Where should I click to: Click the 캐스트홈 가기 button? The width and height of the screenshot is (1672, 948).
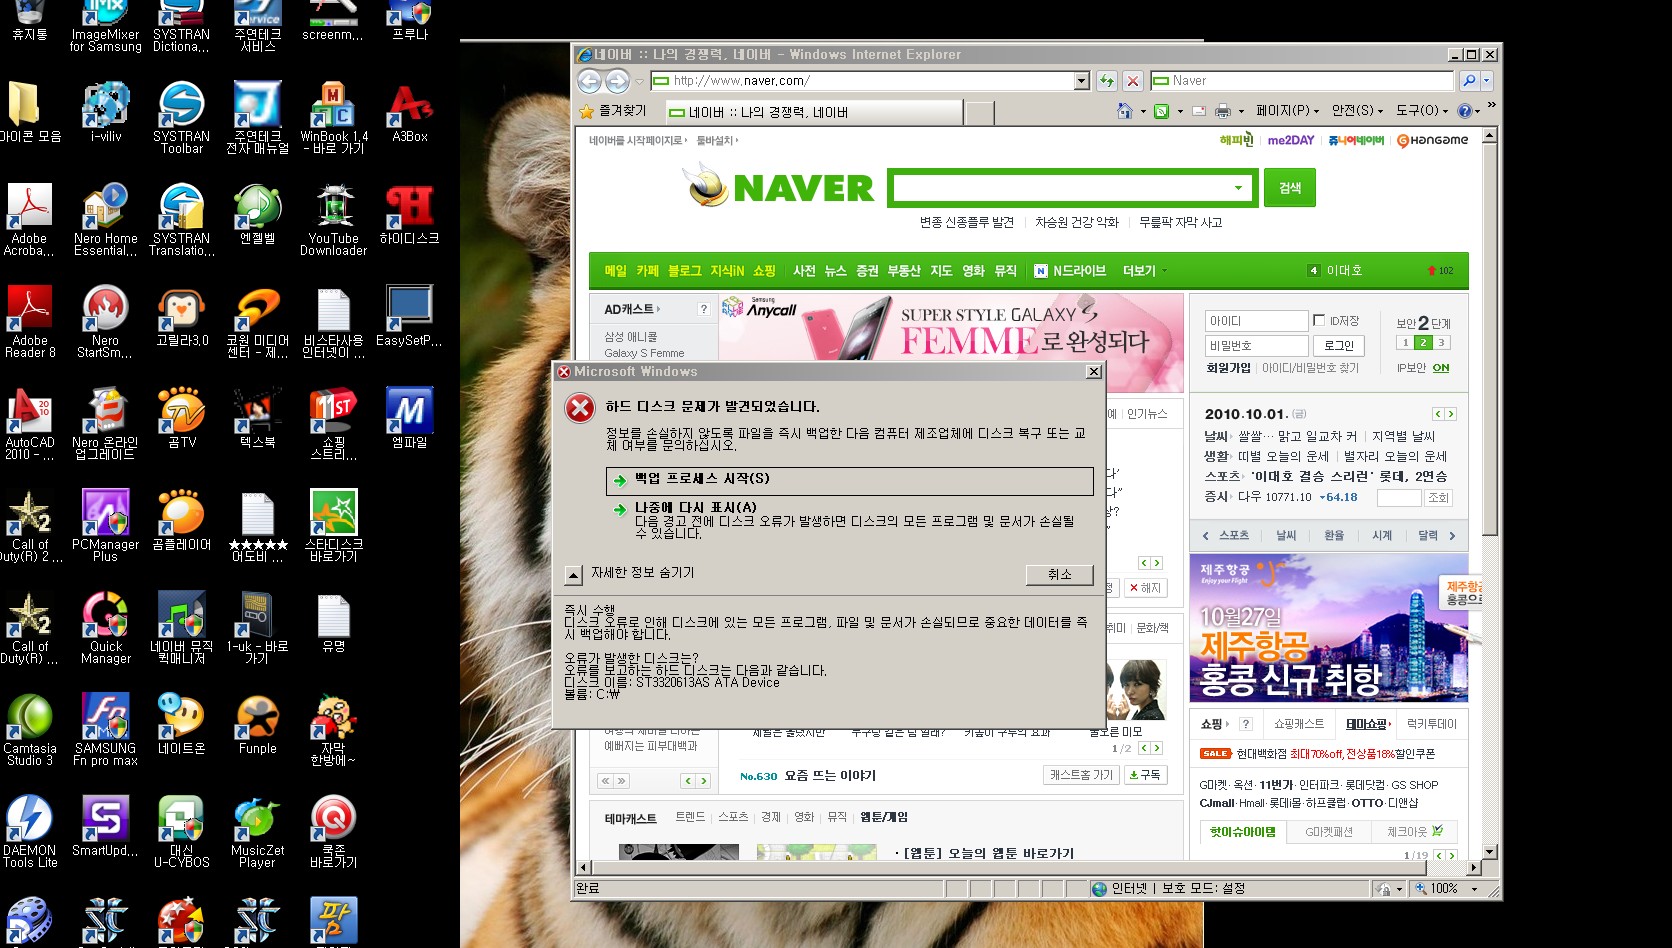click(x=1081, y=775)
